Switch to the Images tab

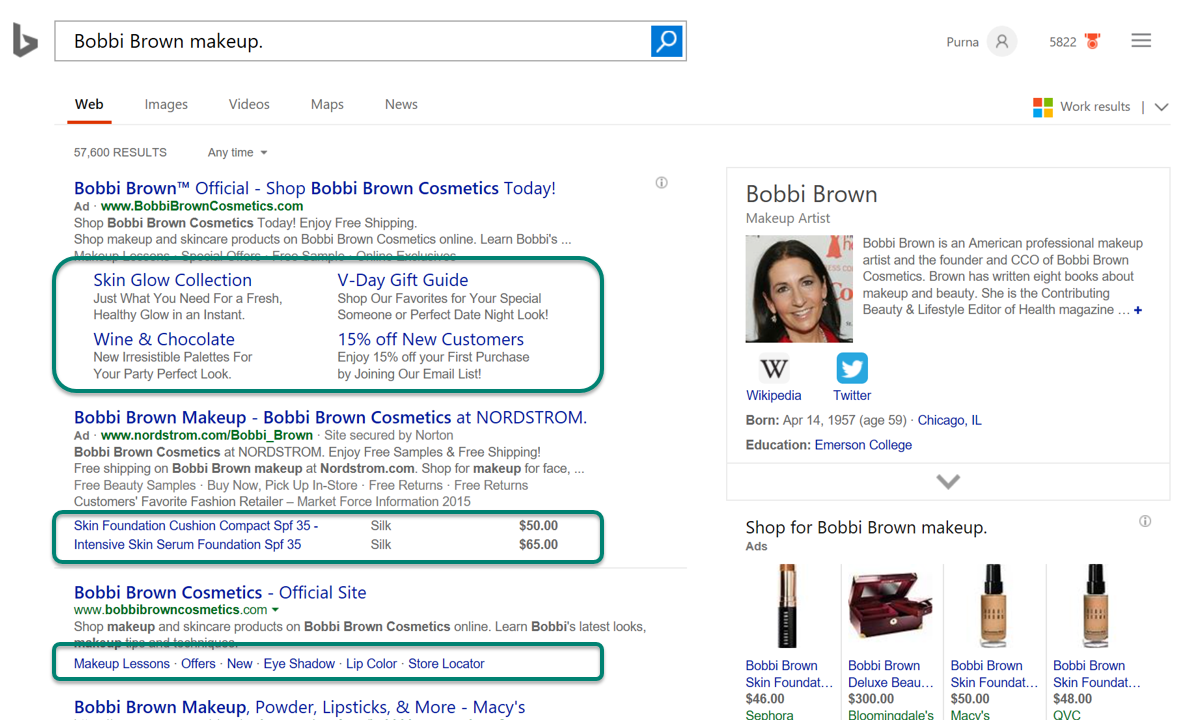pyautogui.click(x=166, y=104)
